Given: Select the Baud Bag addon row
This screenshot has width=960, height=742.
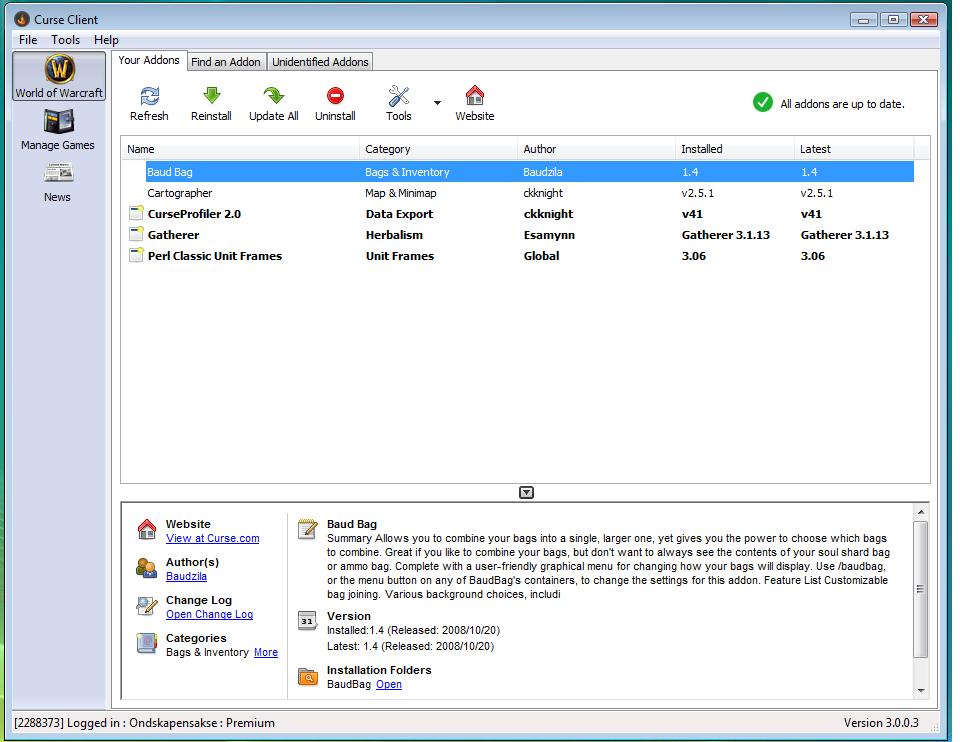Looking at the screenshot, I should click(x=530, y=172).
